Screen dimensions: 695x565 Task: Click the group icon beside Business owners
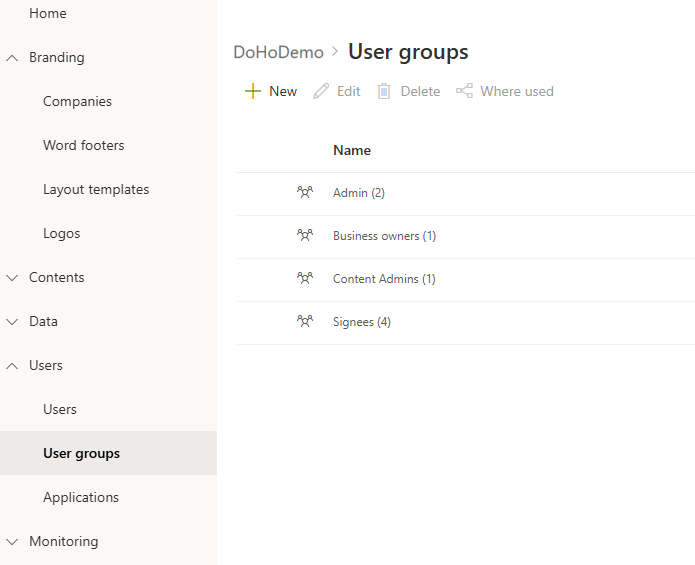click(x=305, y=236)
